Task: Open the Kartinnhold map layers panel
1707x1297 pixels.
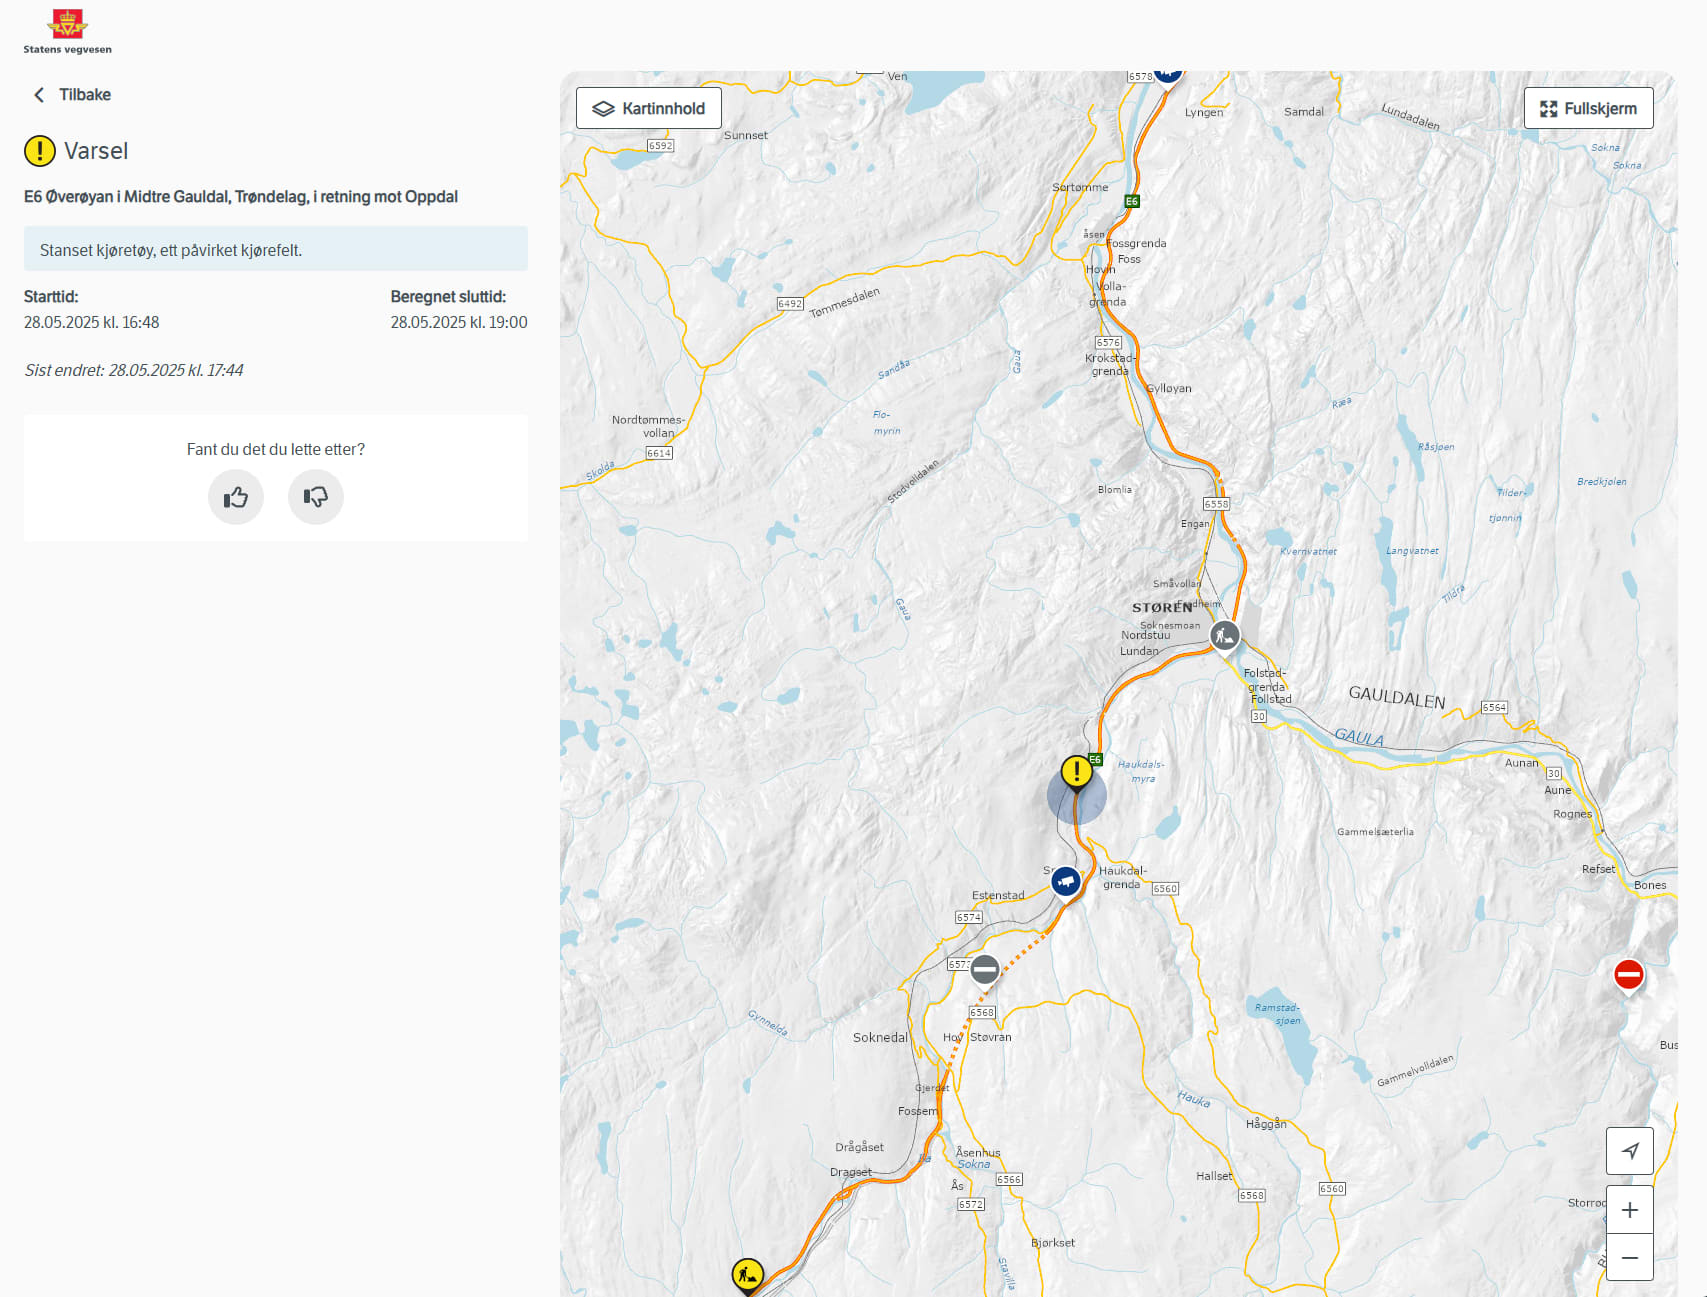Action: click(649, 108)
